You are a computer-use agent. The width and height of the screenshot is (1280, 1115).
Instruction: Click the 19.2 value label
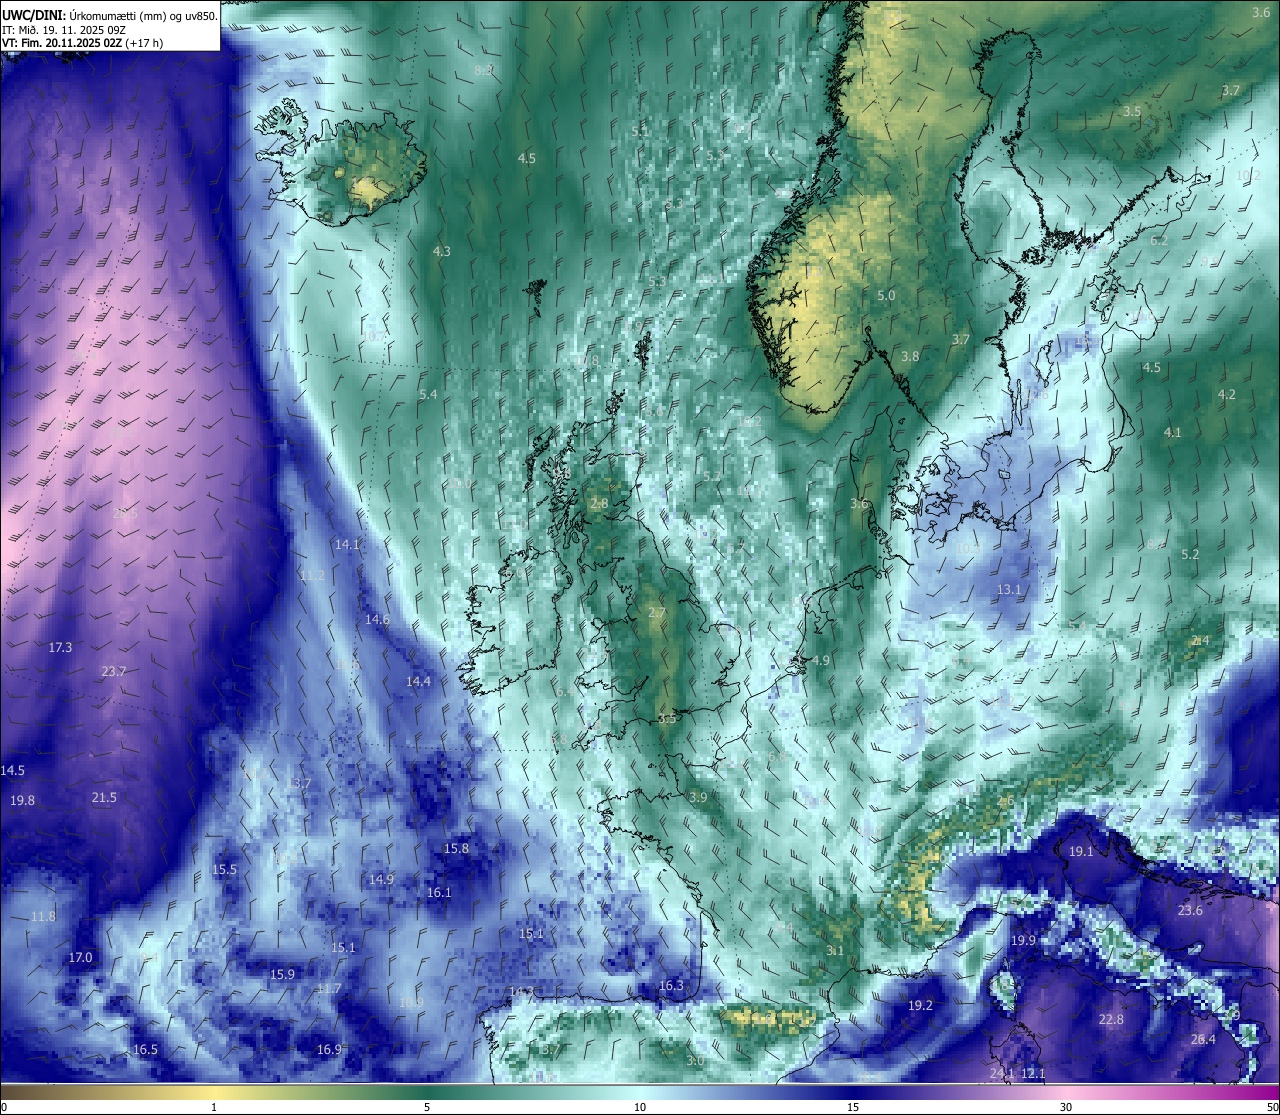coord(920,1005)
